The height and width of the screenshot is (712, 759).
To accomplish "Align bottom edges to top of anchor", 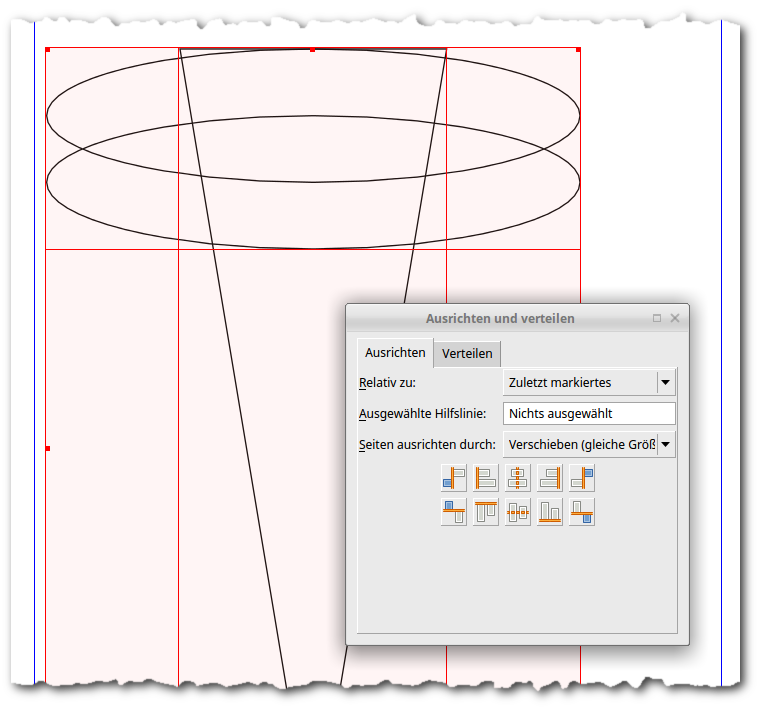I will (x=454, y=512).
